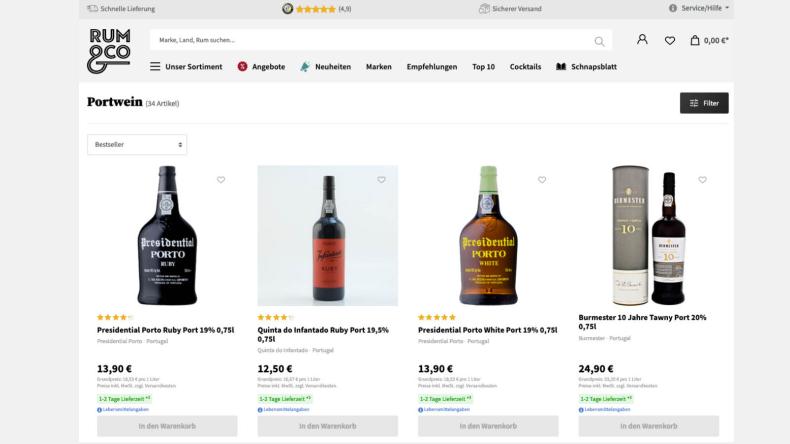Add Presidential Porto Ruby to Warenkorb
The image size is (790, 444).
(167, 426)
